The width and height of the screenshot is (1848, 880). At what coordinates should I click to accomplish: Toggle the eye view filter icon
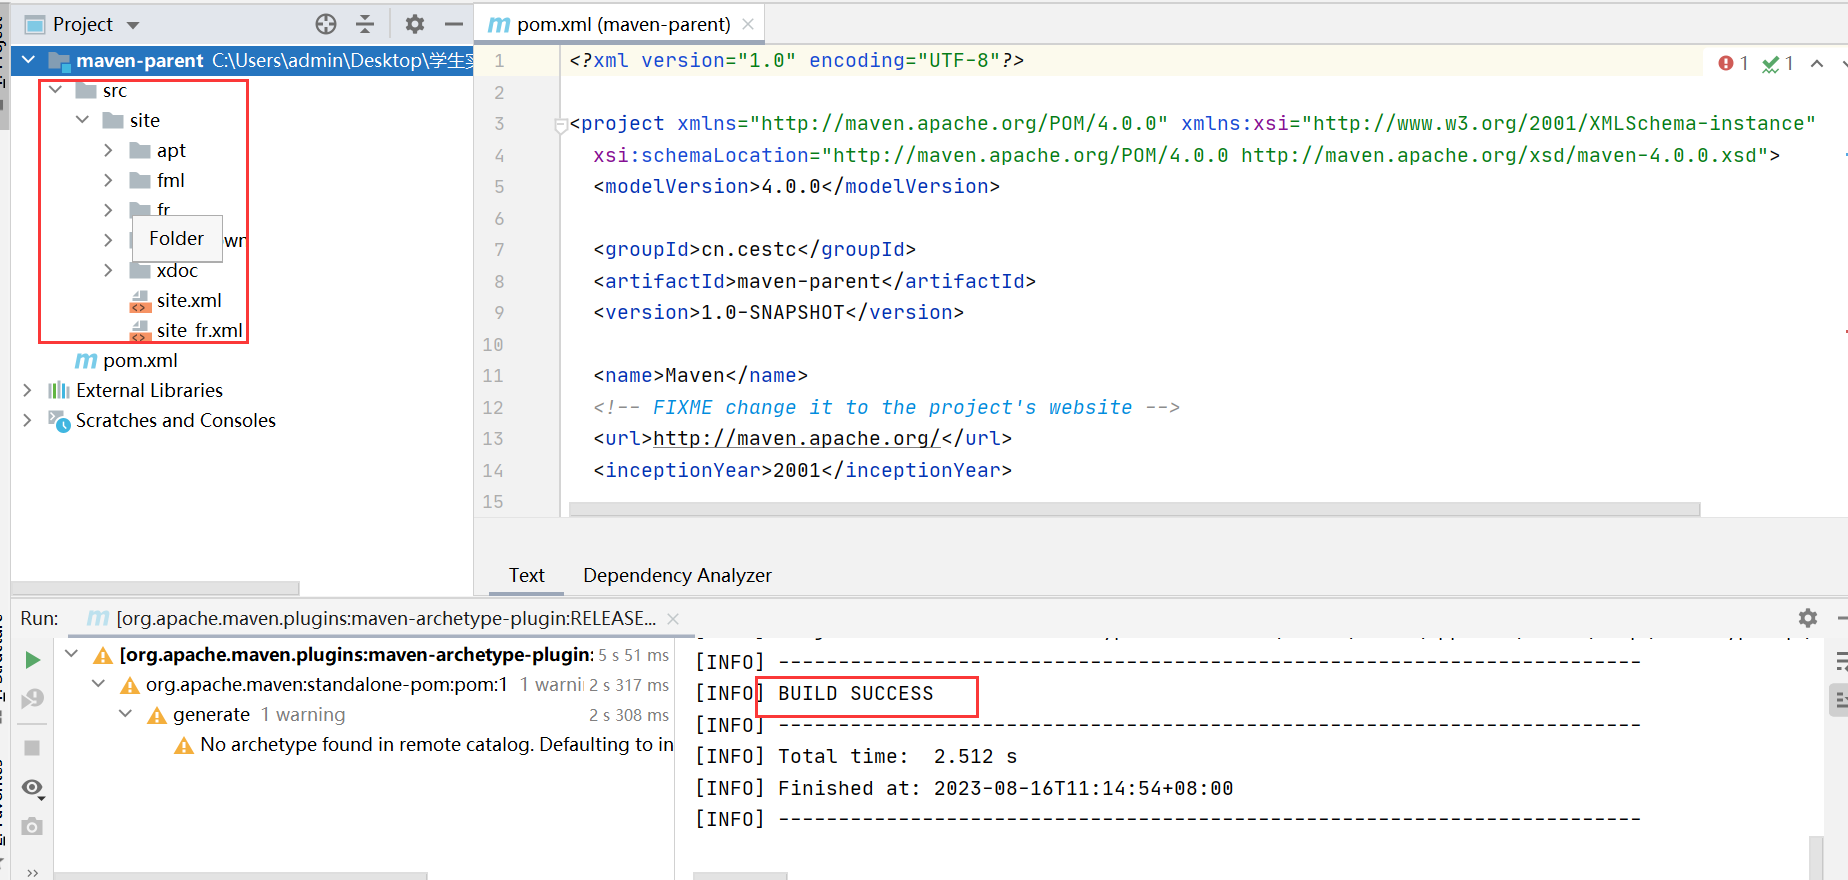pyautogui.click(x=32, y=788)
